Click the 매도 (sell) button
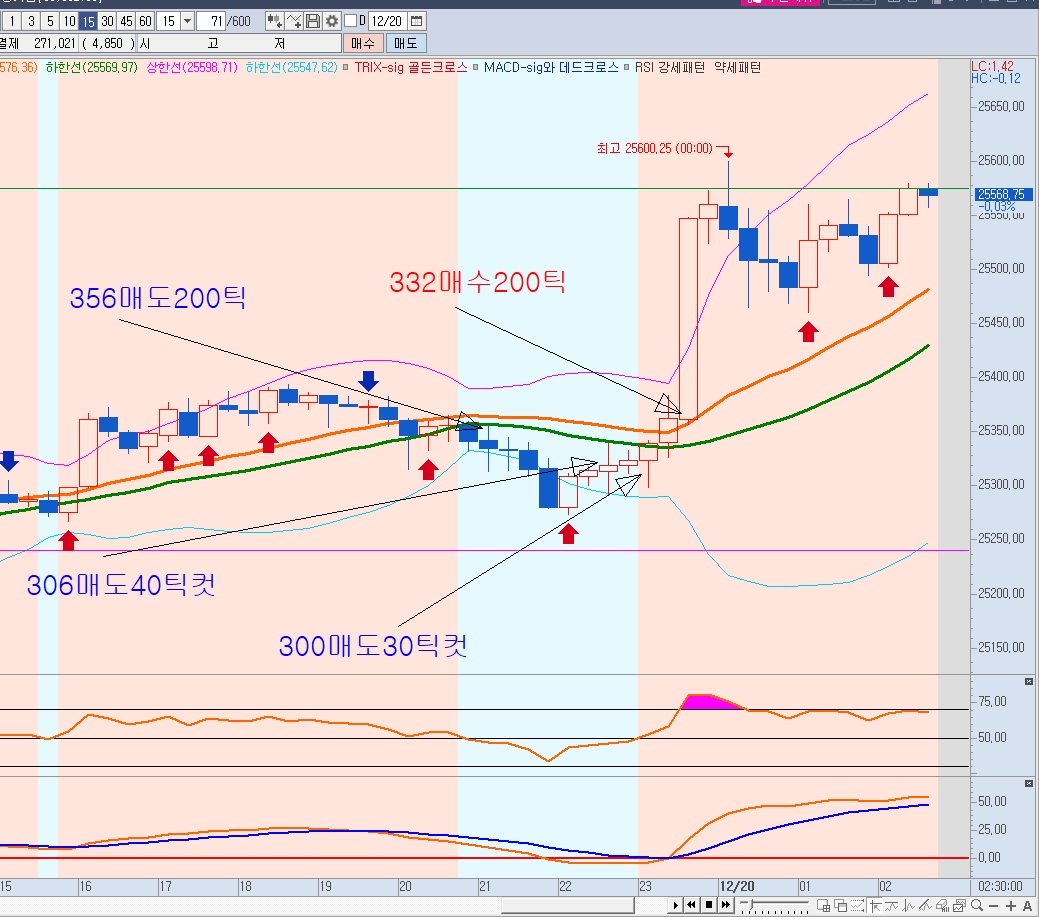1039x917 pixels. pos(405,43)
